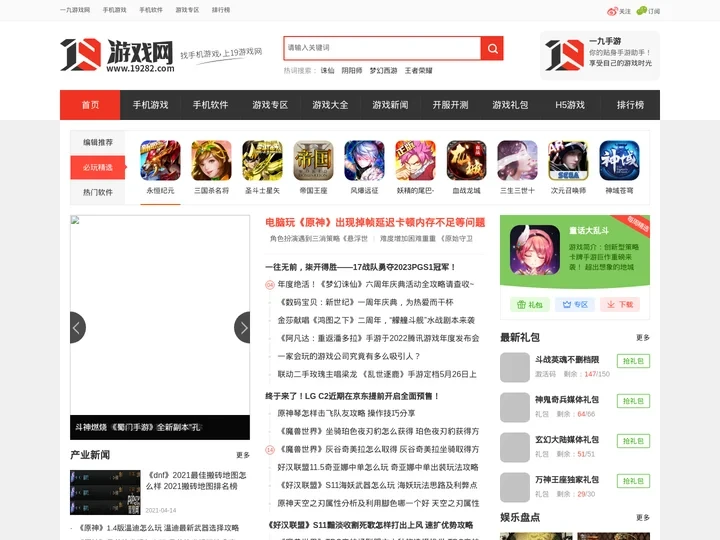Open the 开服开测 nav item

450,105
